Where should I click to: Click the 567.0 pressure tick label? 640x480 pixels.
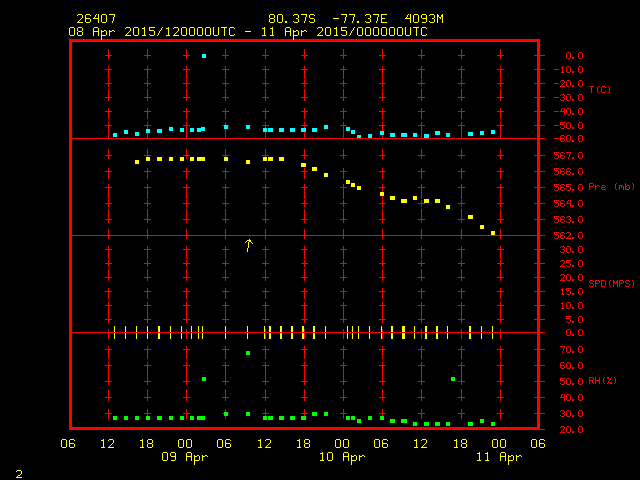tap(569, 156)
